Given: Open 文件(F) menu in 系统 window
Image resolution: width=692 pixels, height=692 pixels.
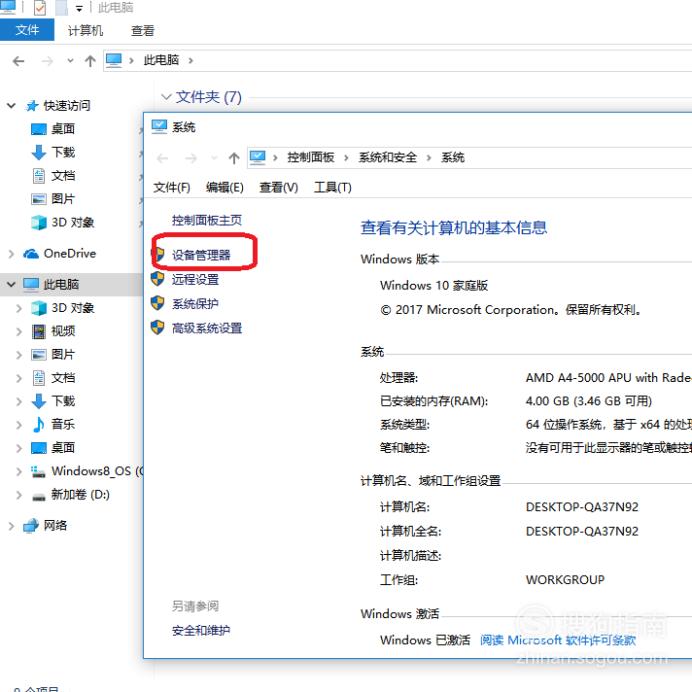Looking at the screenshot, I should (x=172, y=188).
